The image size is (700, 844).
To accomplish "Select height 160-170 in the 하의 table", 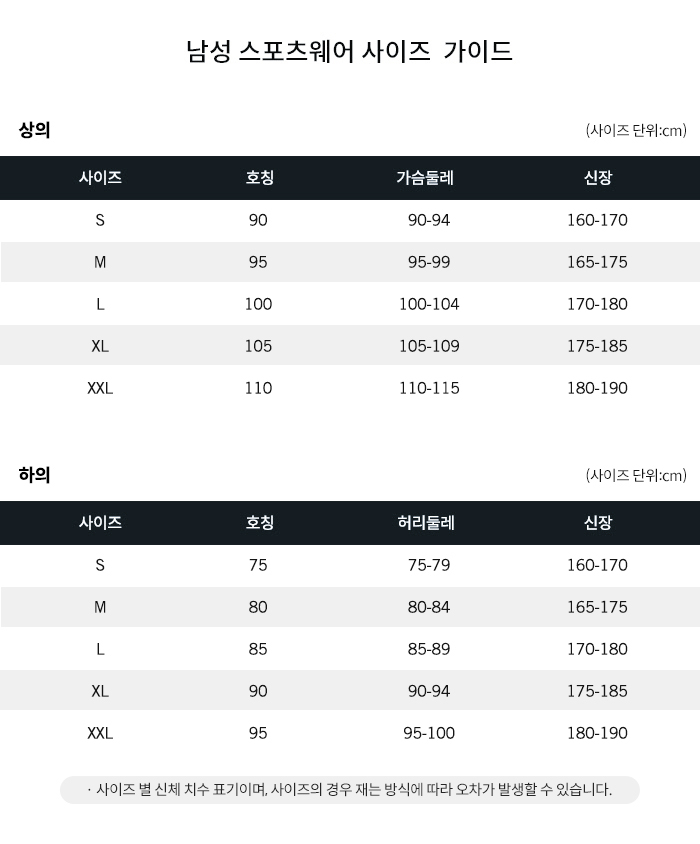I will click(597, 565).
